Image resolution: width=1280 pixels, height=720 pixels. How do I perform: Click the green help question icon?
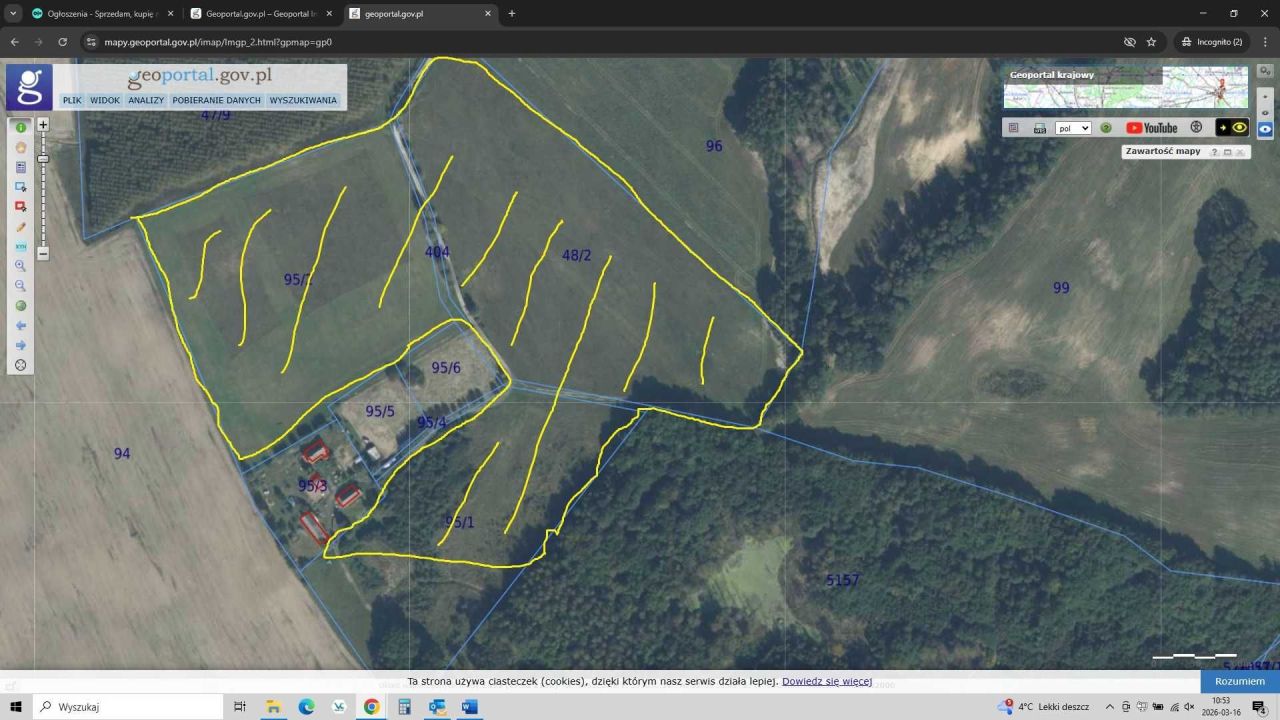click(x=1106, y=128)
